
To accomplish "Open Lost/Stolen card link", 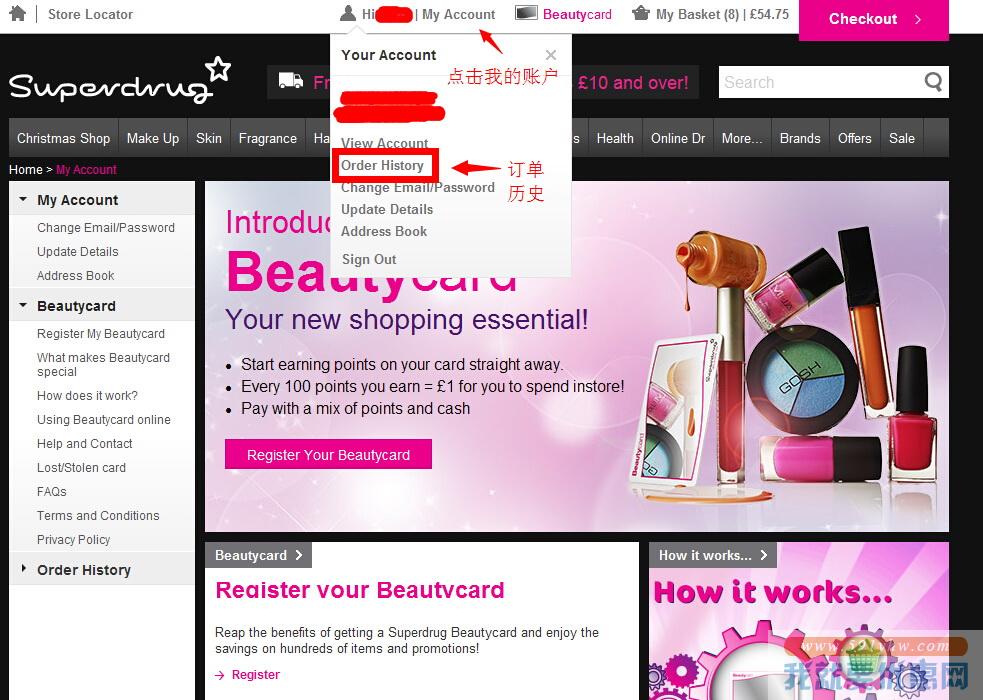I will (x=81, y=468).
